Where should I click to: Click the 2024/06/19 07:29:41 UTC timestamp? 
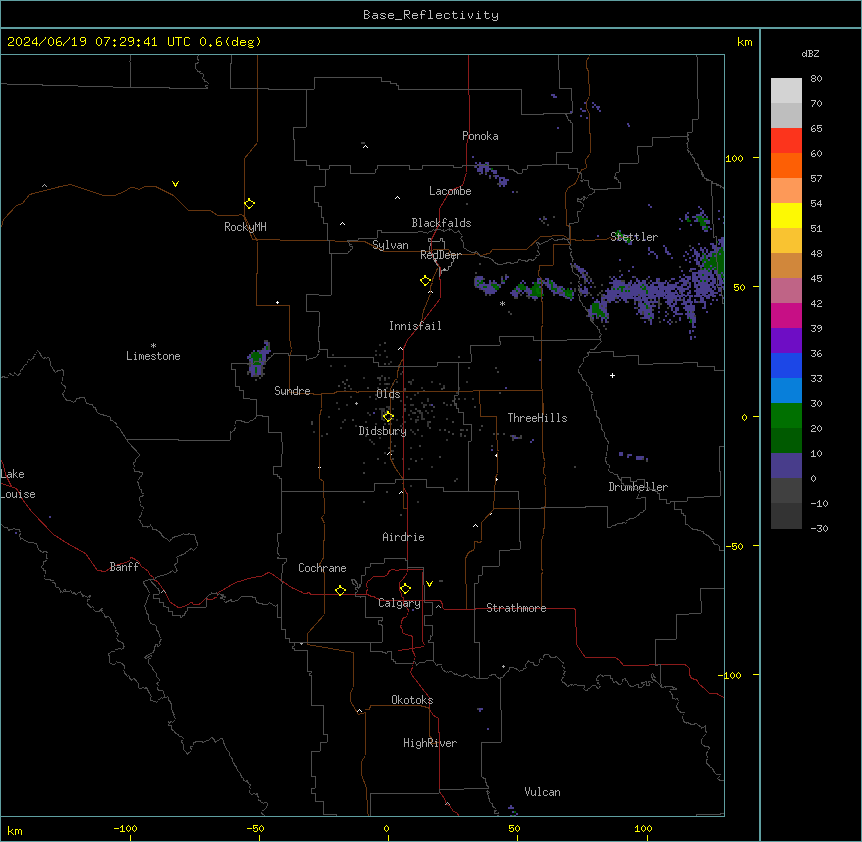[x=98, y=42]
